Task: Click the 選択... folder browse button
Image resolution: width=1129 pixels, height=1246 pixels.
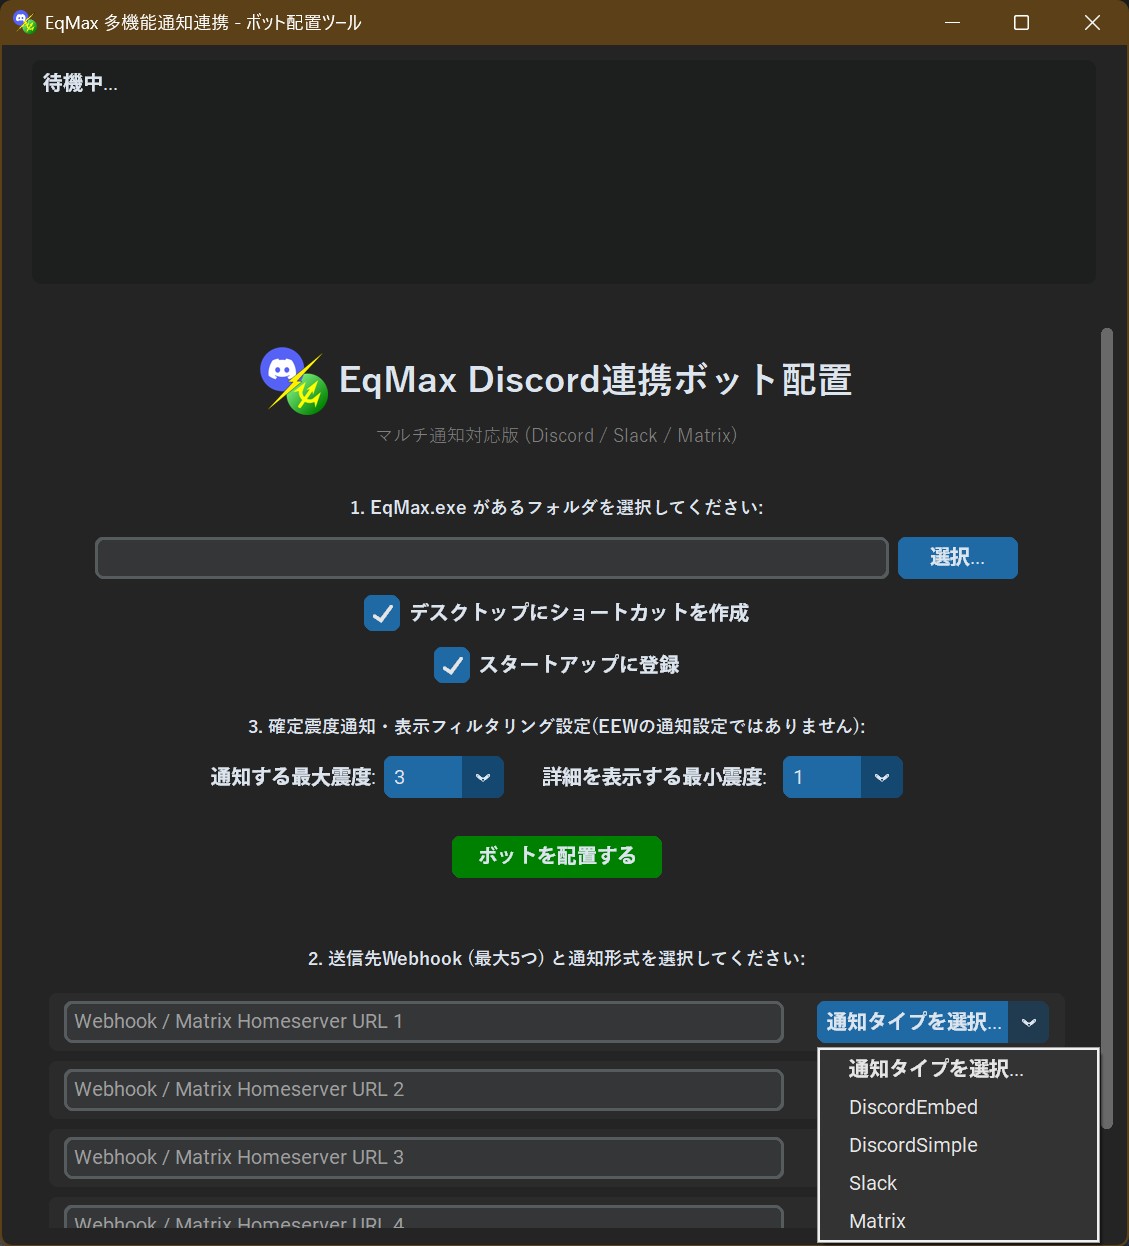Action: 956,558
